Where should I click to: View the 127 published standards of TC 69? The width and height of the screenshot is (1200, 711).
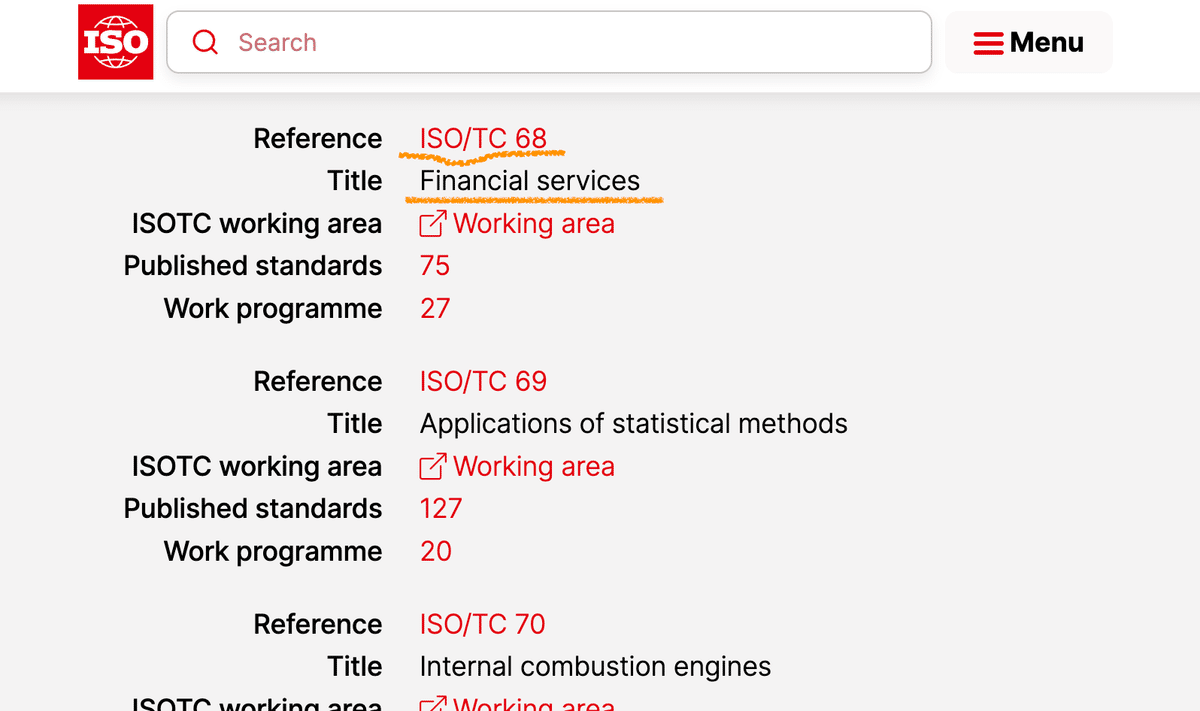click(x=441, y=509)
